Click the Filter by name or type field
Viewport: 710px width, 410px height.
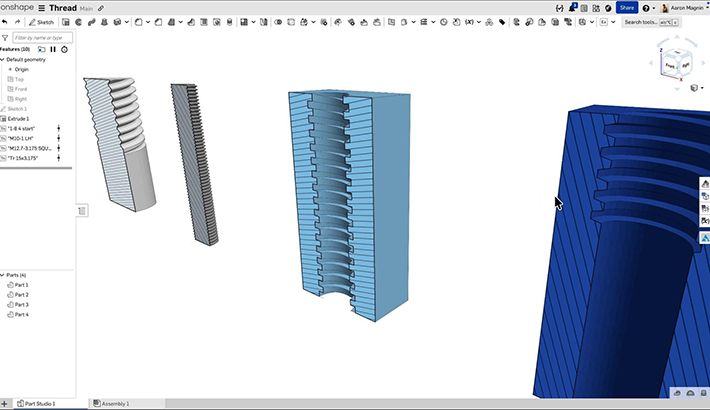[x=42, y=38]
